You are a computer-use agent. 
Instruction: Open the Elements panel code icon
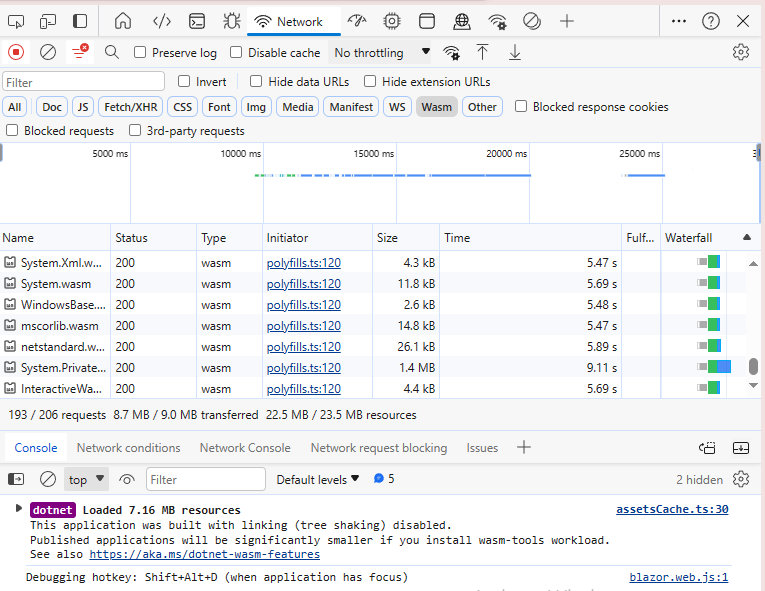[x=161, y=21]
